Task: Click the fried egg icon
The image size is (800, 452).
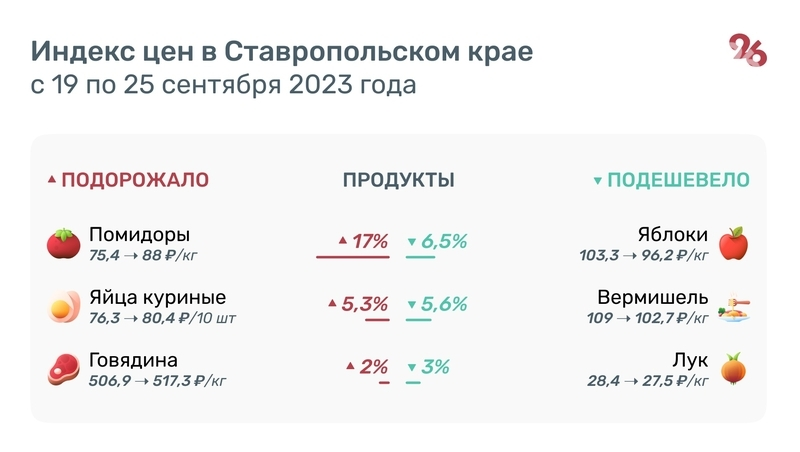Action: pyautogui.click(x=63, y=306)
